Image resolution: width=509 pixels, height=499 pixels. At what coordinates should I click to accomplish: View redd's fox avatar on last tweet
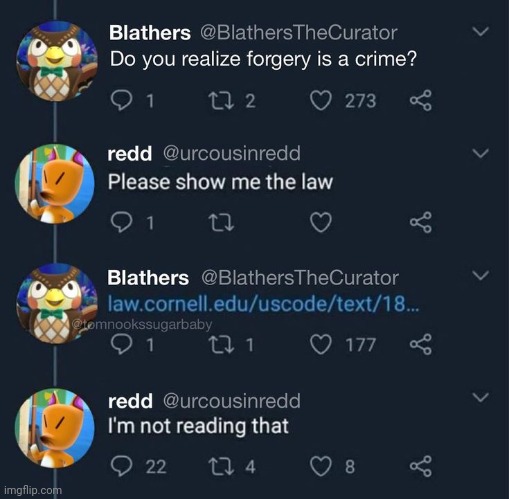click(54, 428)
